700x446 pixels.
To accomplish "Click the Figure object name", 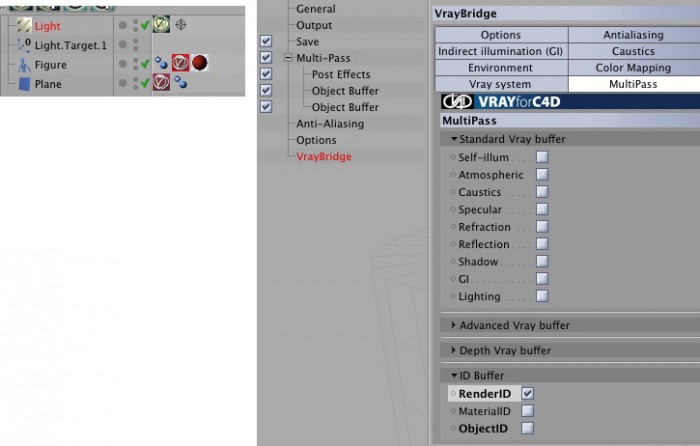I will click(x=50, y=65).
